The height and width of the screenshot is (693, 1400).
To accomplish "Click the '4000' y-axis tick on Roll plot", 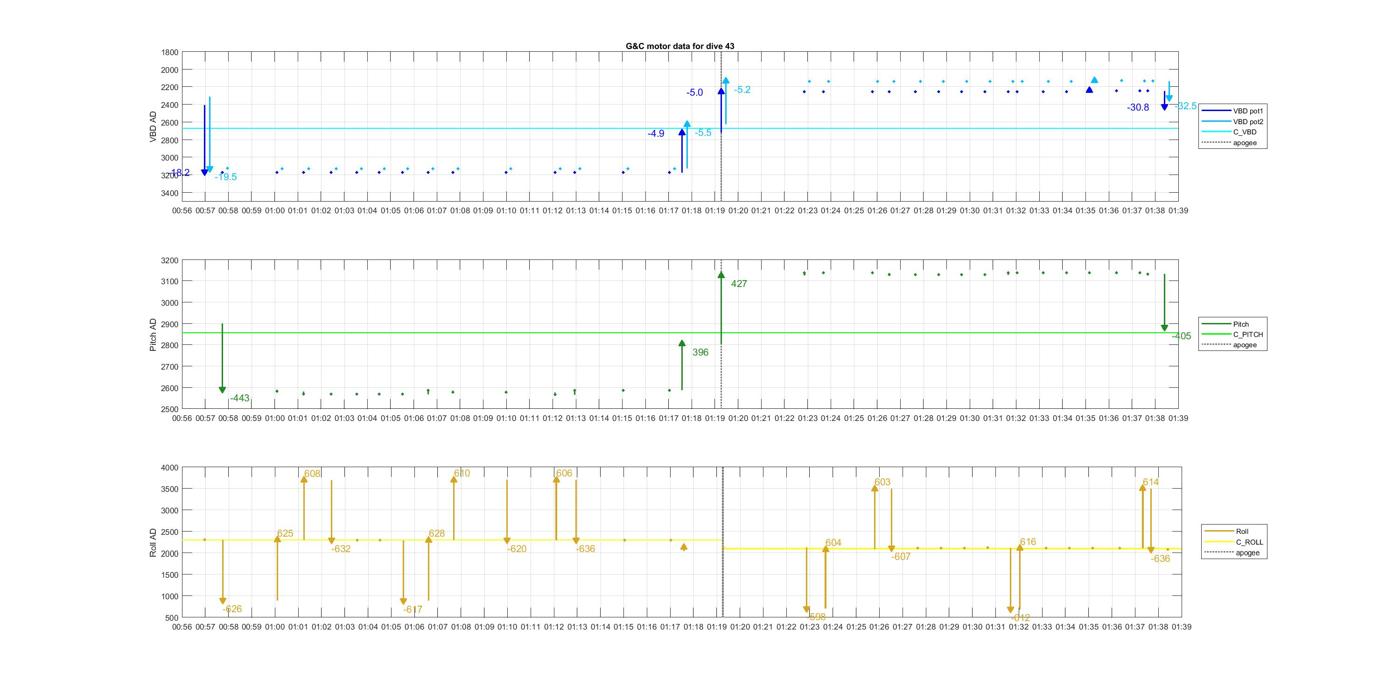I will click(x=170, y=468).
